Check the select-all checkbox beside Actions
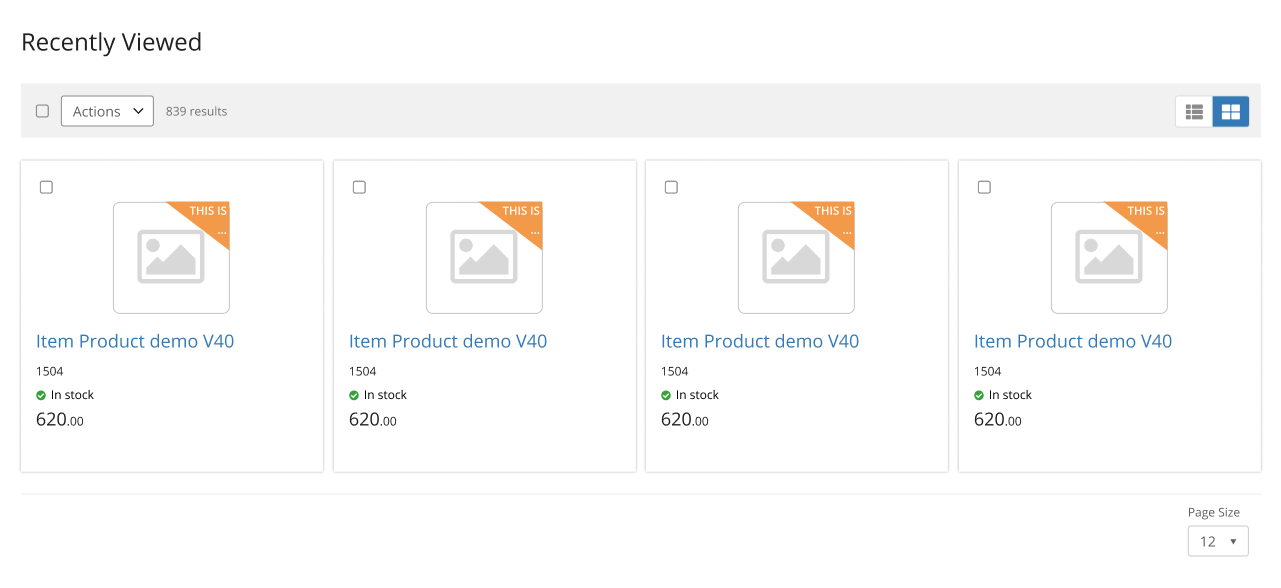This screenshot has height=588, width=1281. pos(42,111)
